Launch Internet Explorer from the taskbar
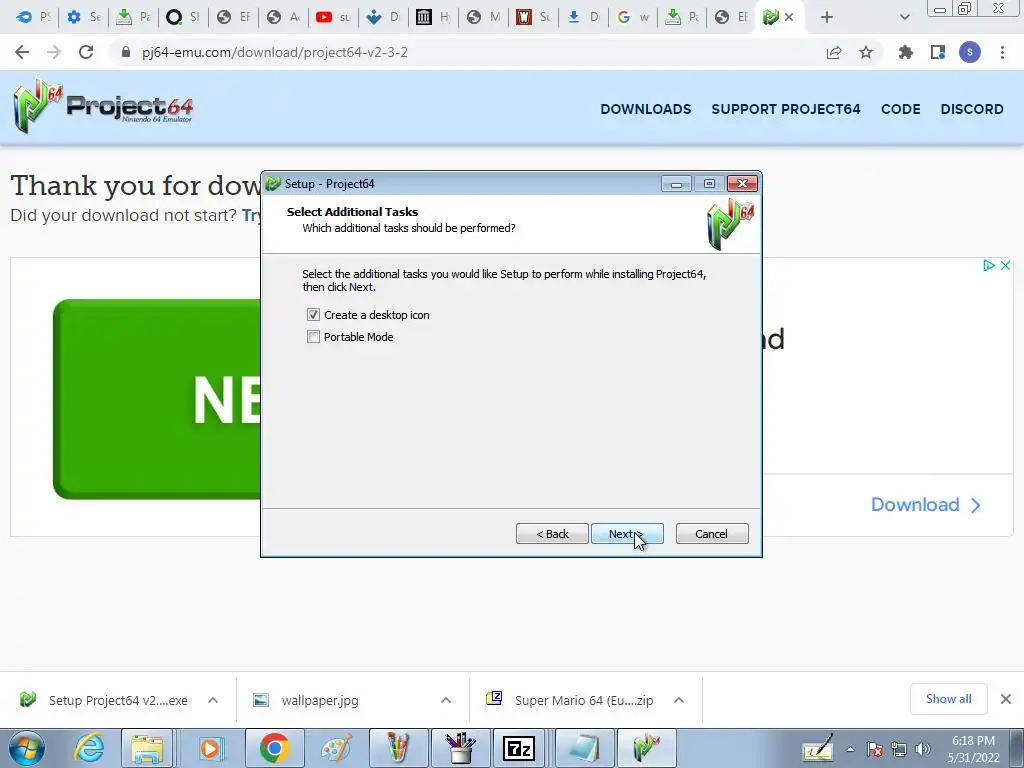Image resolution: width=1024 pixels, height=768 pixels. pos(89,748)
